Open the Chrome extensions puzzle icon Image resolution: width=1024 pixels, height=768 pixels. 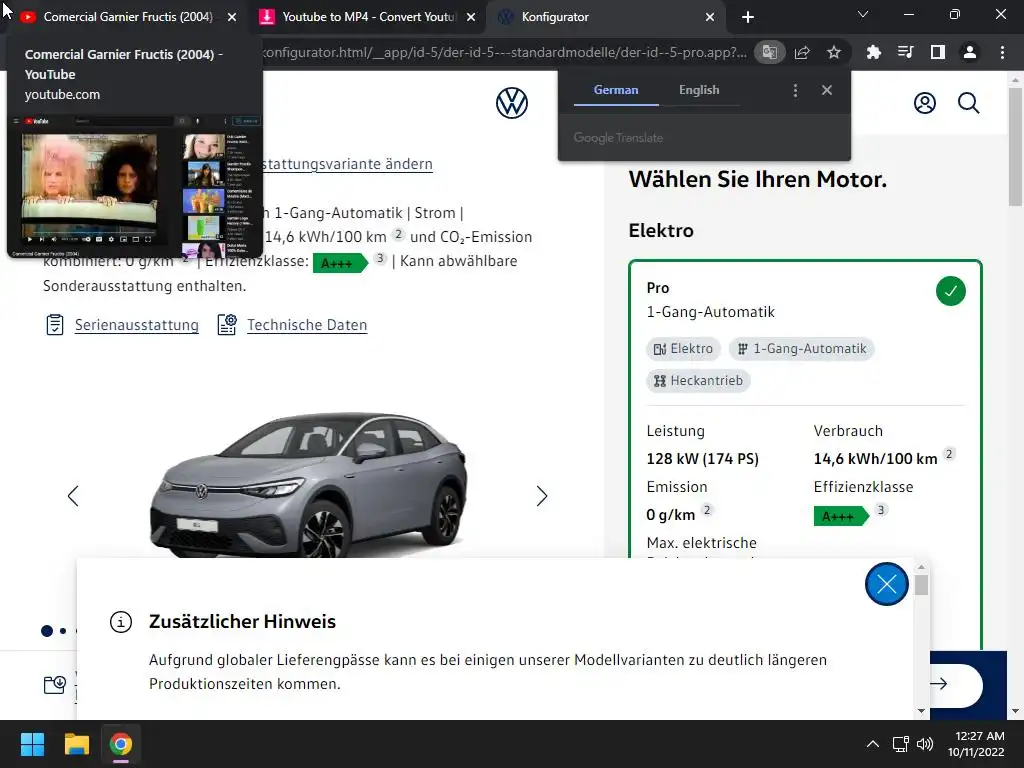click(x=873, y=52)
